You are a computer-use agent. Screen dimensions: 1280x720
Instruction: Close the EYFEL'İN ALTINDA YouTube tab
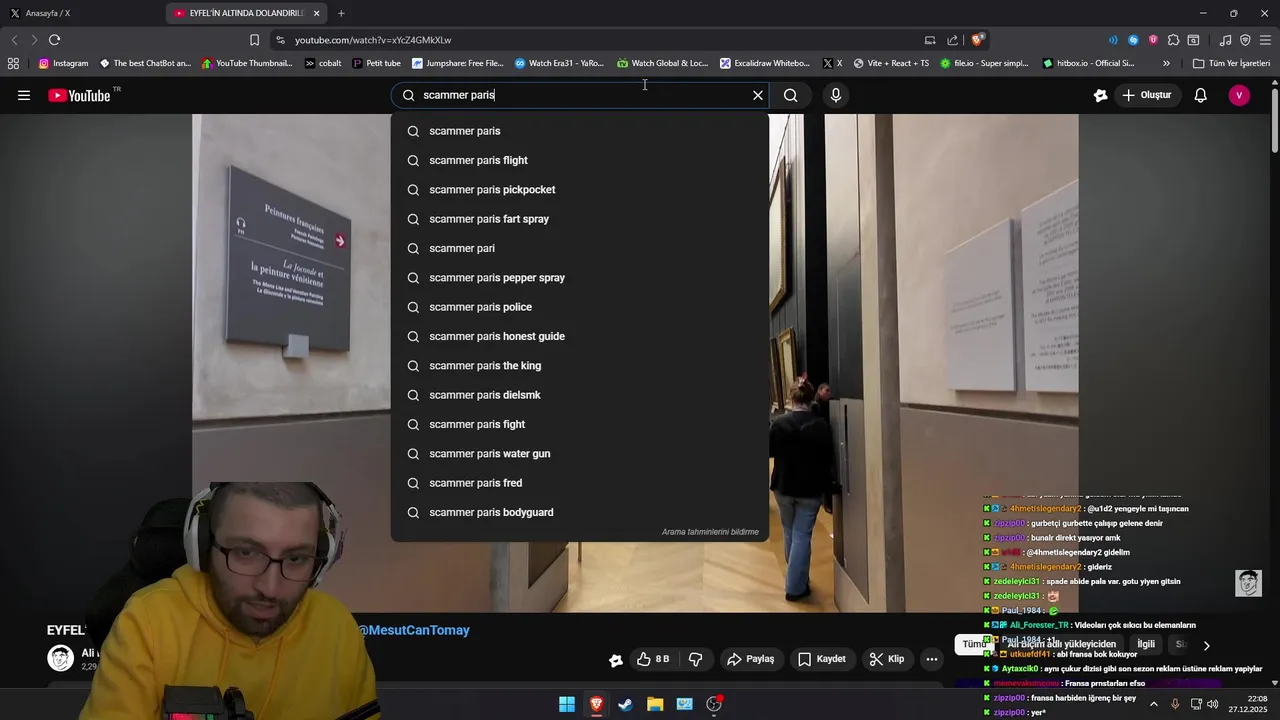click(x=317, y=13)
